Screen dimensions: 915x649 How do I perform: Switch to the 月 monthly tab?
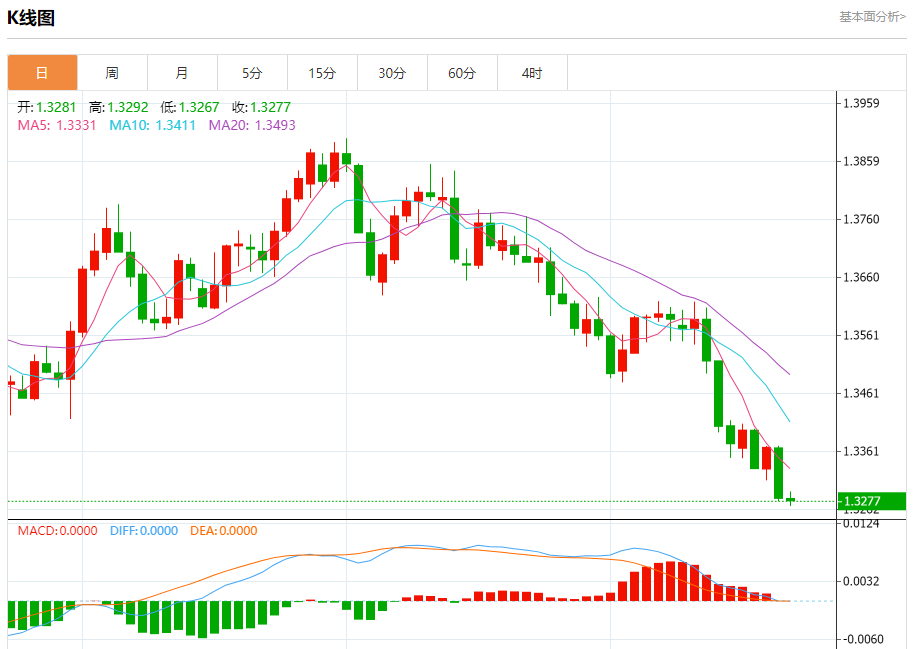(182, 73)
